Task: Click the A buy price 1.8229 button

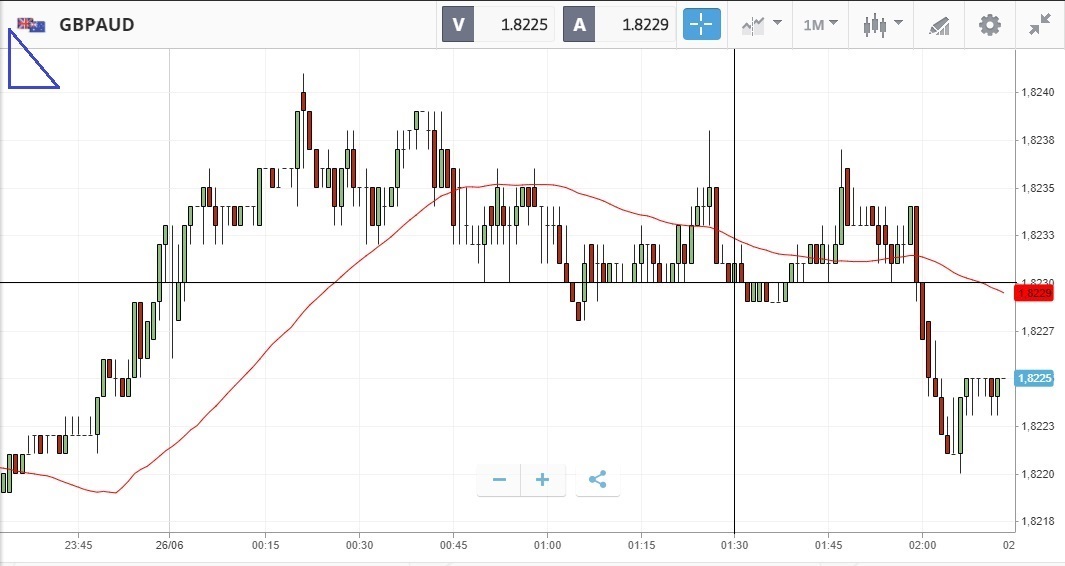Action: [620, 25]
